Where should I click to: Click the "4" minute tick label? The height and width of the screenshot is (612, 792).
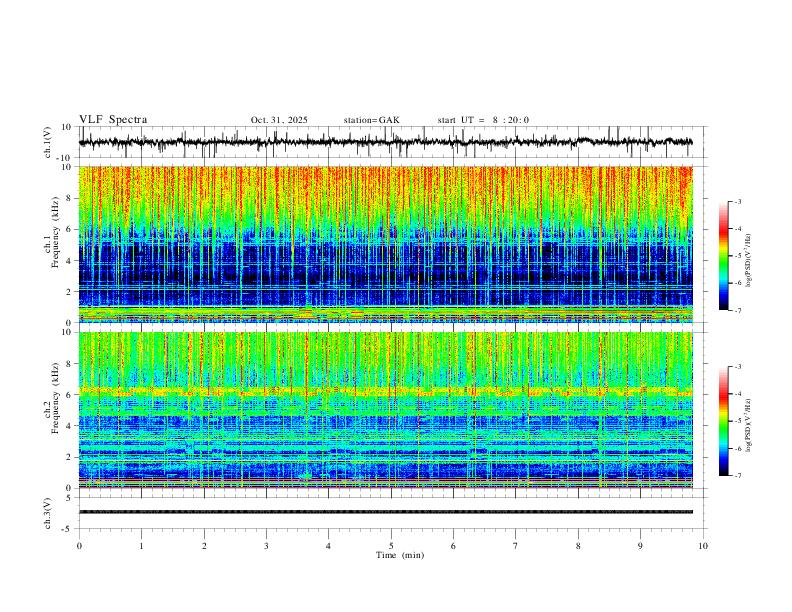coord(328,546)
